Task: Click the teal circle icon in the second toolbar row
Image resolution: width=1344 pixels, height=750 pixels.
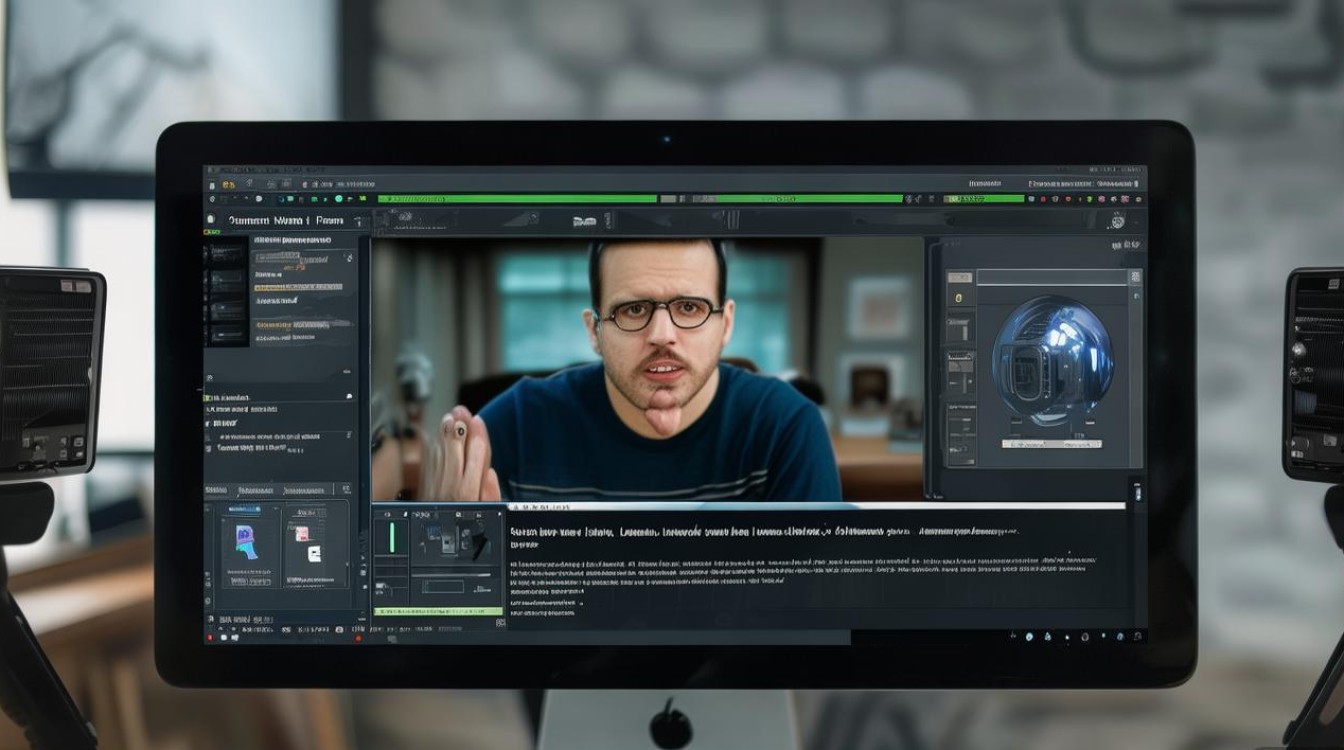Action: point(338,199)
